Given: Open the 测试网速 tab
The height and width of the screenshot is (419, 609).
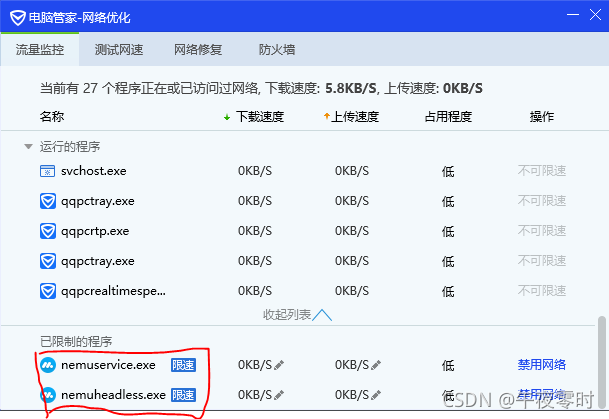Looking at the screenshot, I should point(119,50).
